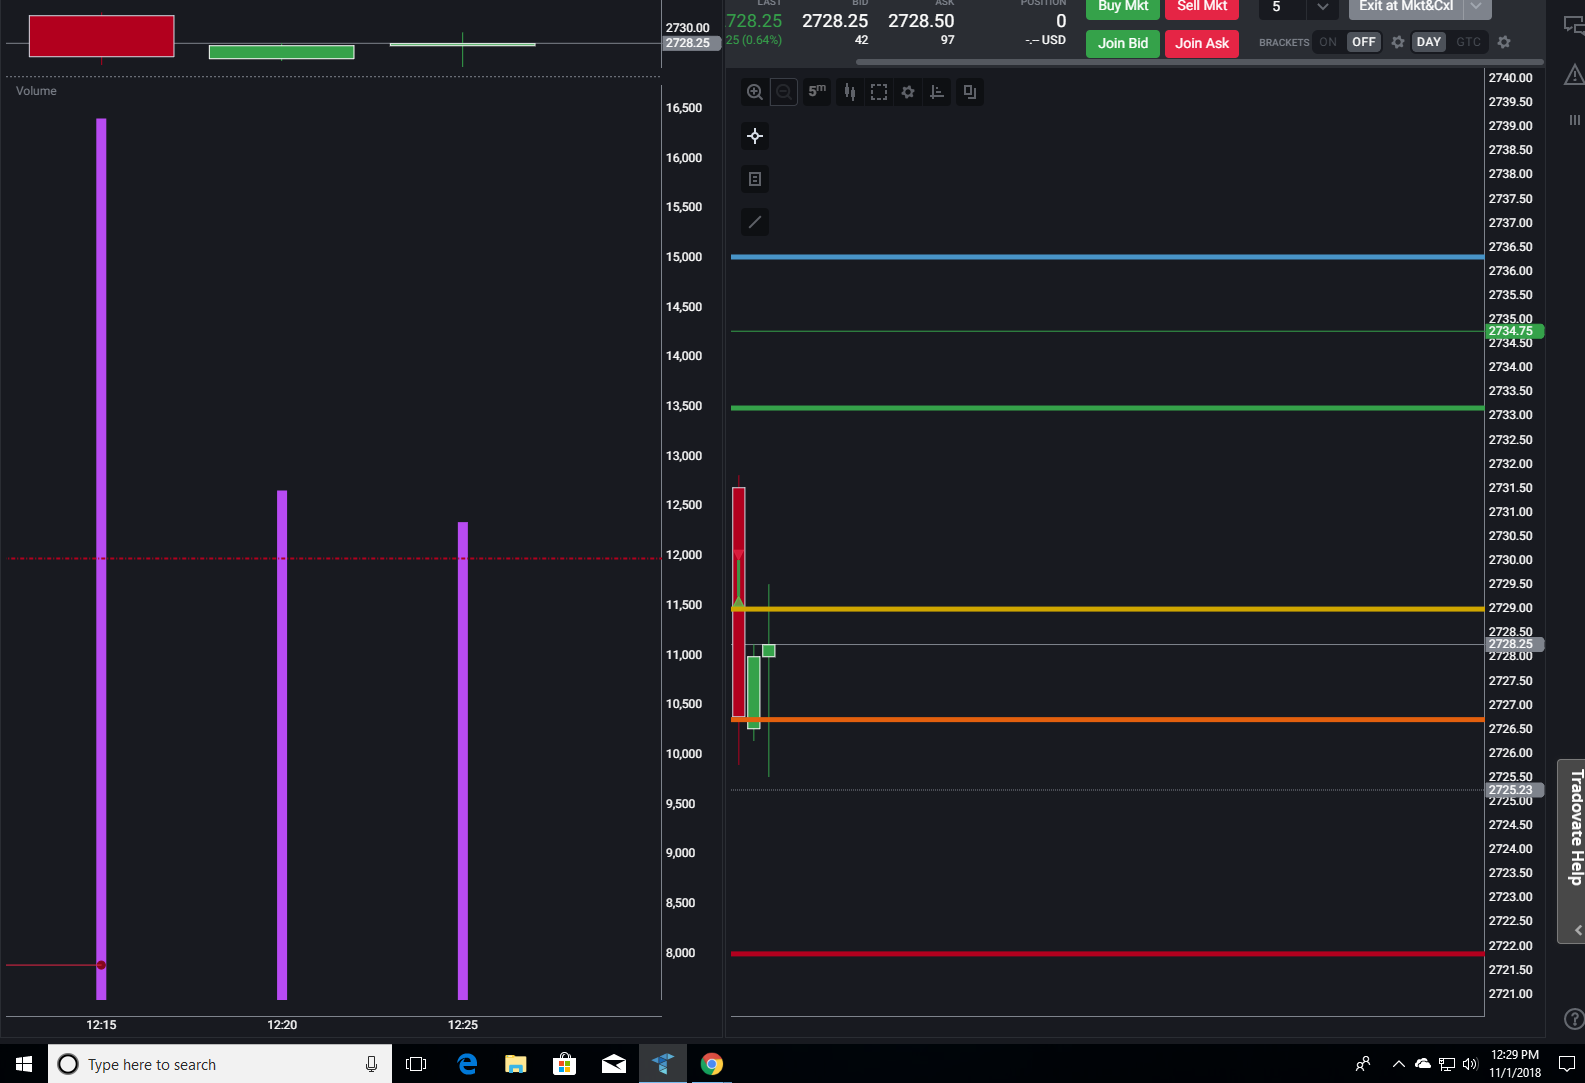Show hidden system tray icons chevron

pyautogui.click(x=1399, y=1064)
